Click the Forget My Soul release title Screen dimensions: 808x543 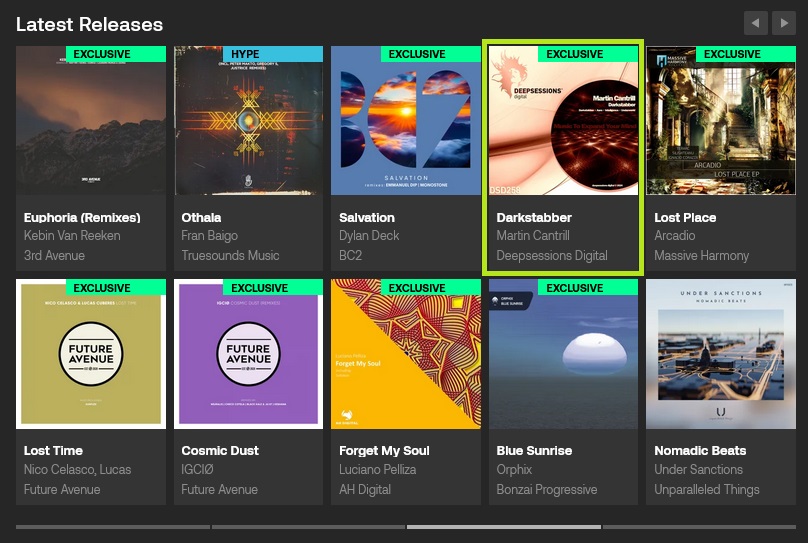click(384, 451)
